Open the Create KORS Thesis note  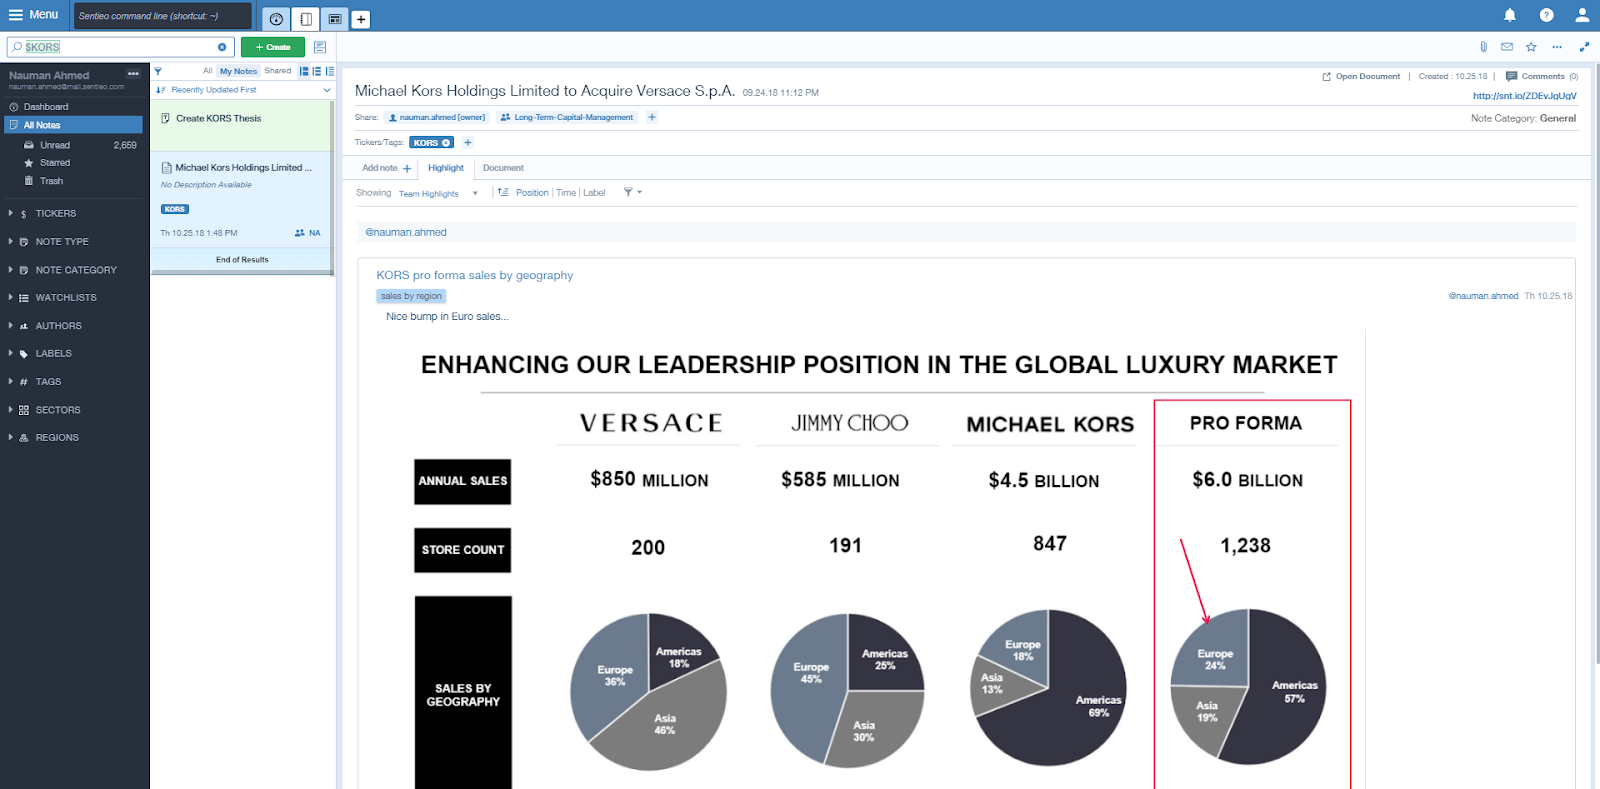pos(241,125)
